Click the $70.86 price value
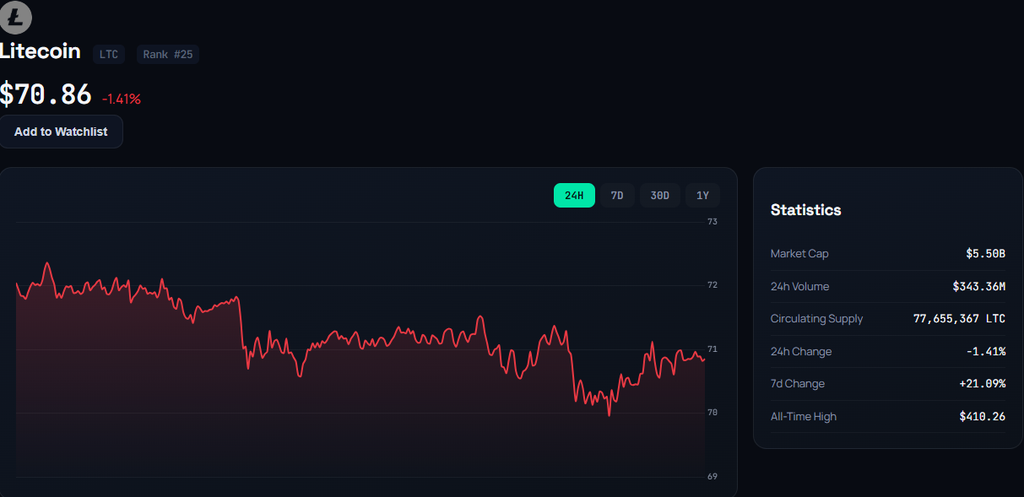This screenshot has height=497, width=1024. pos(45,95)
